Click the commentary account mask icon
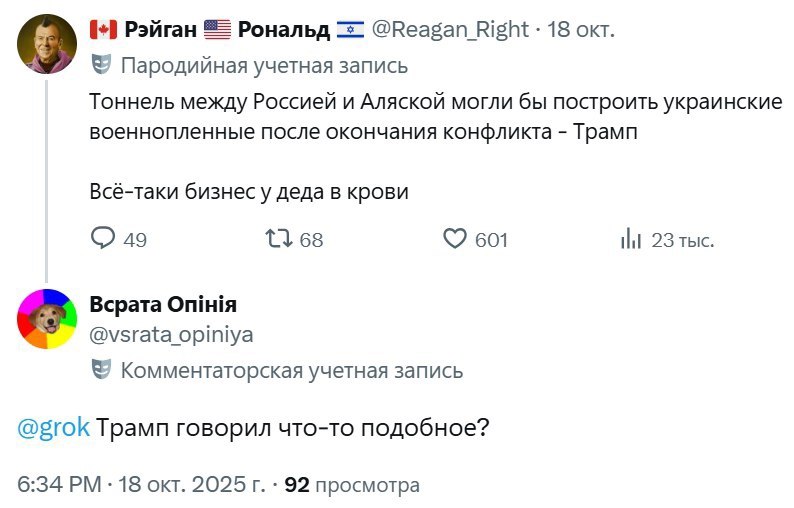 click(101, 371)
